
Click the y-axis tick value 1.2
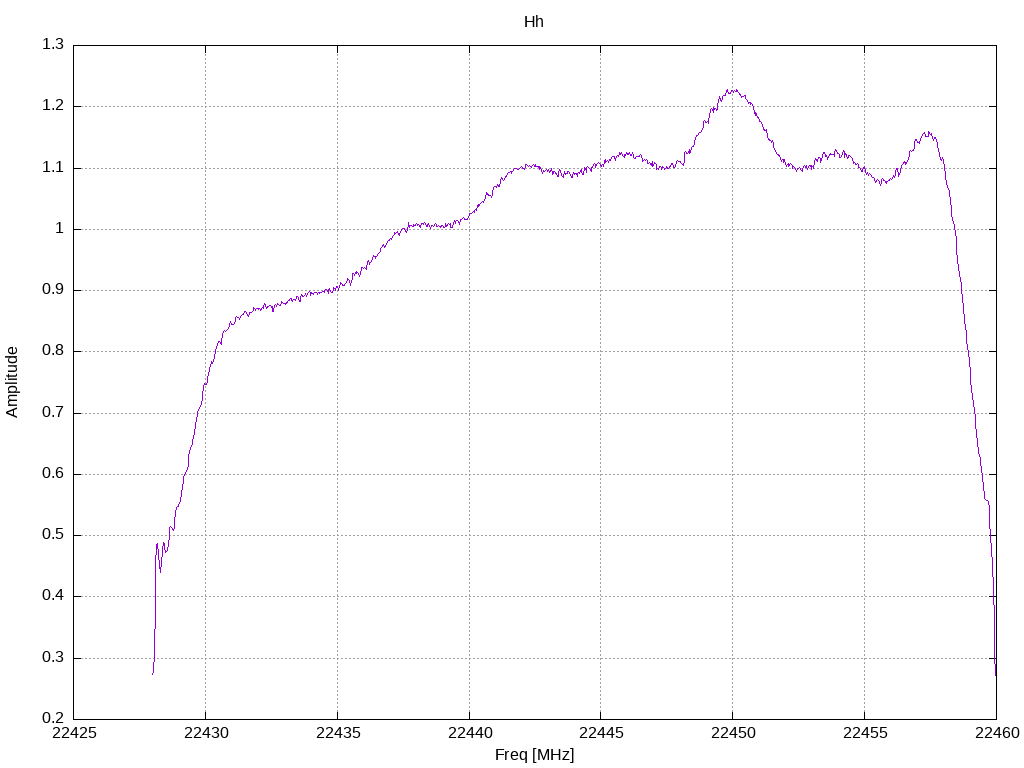point(53,106)
